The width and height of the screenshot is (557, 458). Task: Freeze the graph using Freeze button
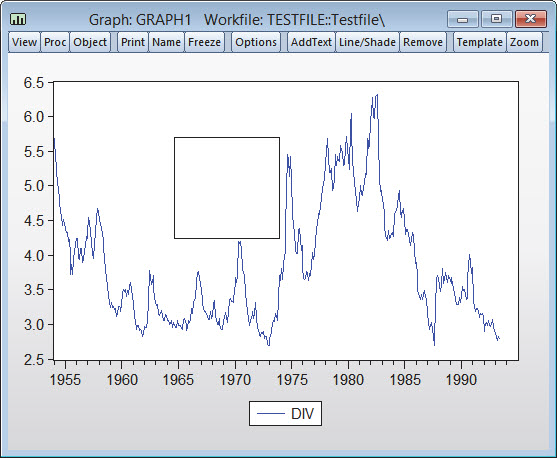[204, 42]
